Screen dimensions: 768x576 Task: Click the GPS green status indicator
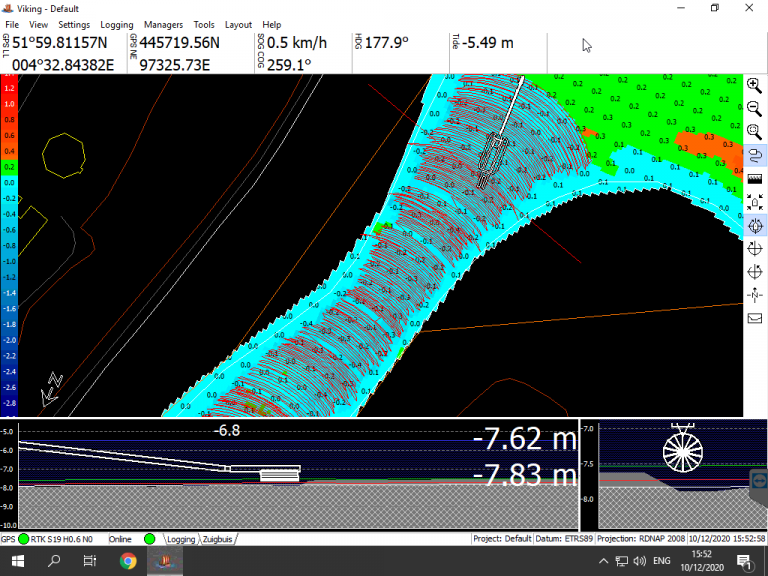tap(23, 539)
